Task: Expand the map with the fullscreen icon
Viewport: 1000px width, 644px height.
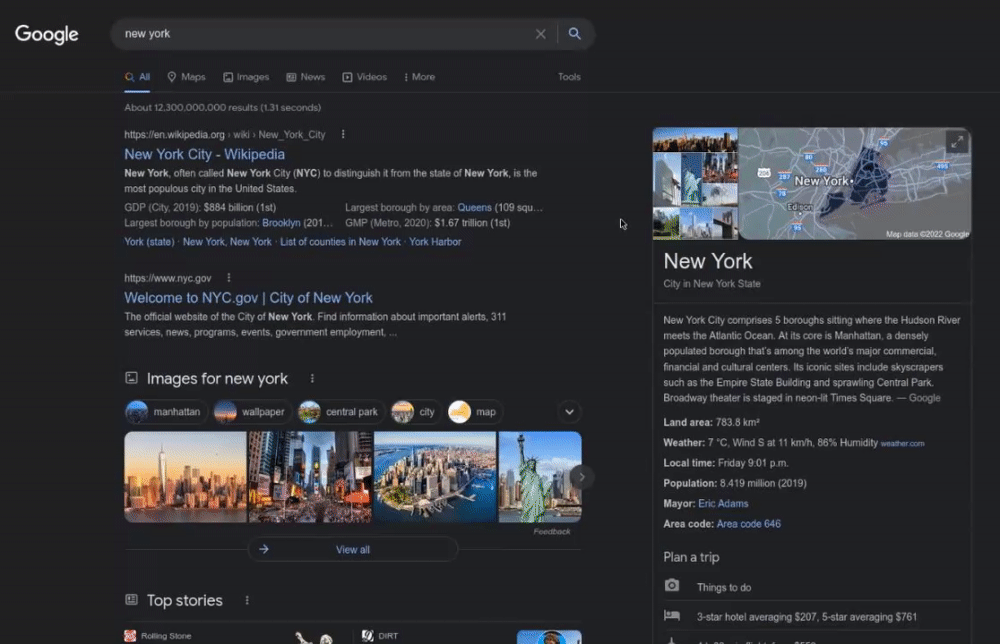Action: point(957,142)
